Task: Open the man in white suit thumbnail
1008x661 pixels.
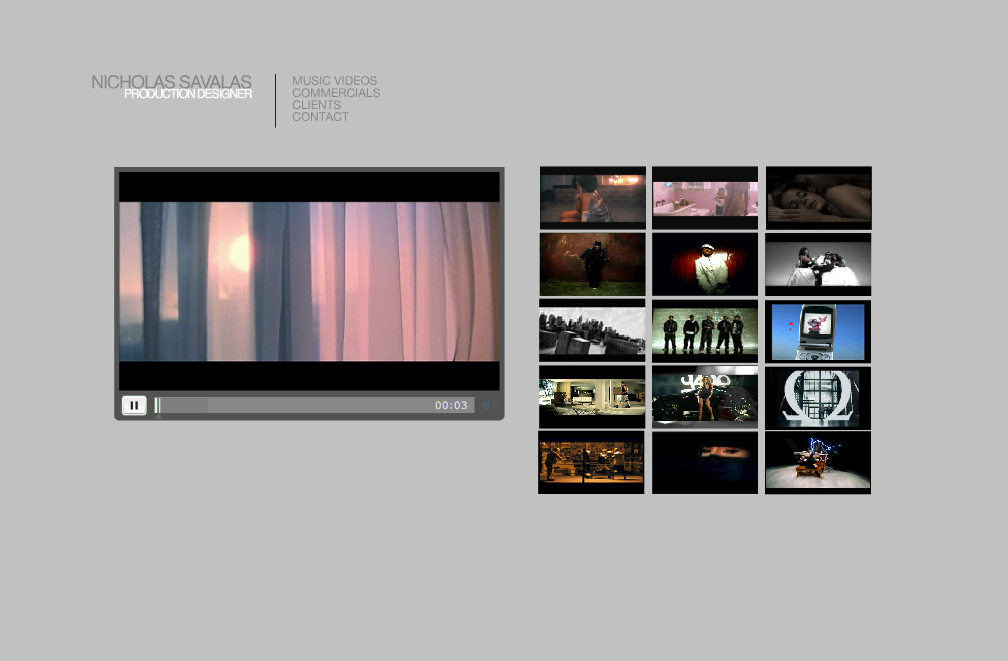Action: pyautogui.click(x=705, y=264)
